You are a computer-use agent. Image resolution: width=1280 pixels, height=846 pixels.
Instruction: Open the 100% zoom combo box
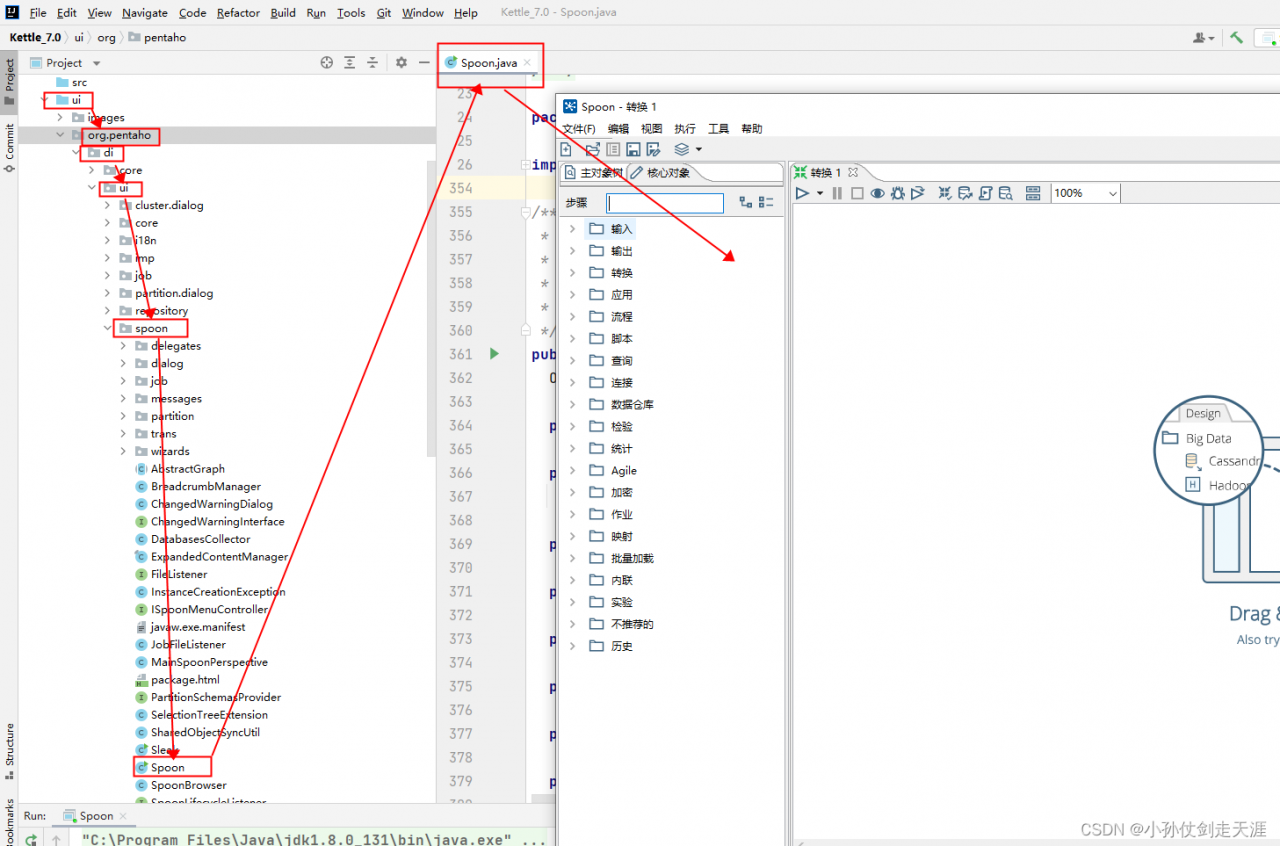(x=1085, y=193)
